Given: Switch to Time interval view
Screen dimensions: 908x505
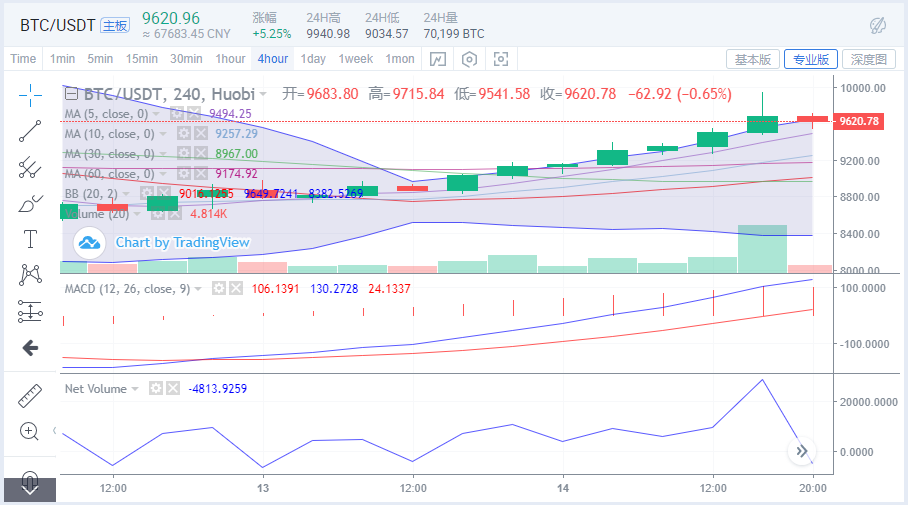Looking at the screenshot, I should pos(23,59).
